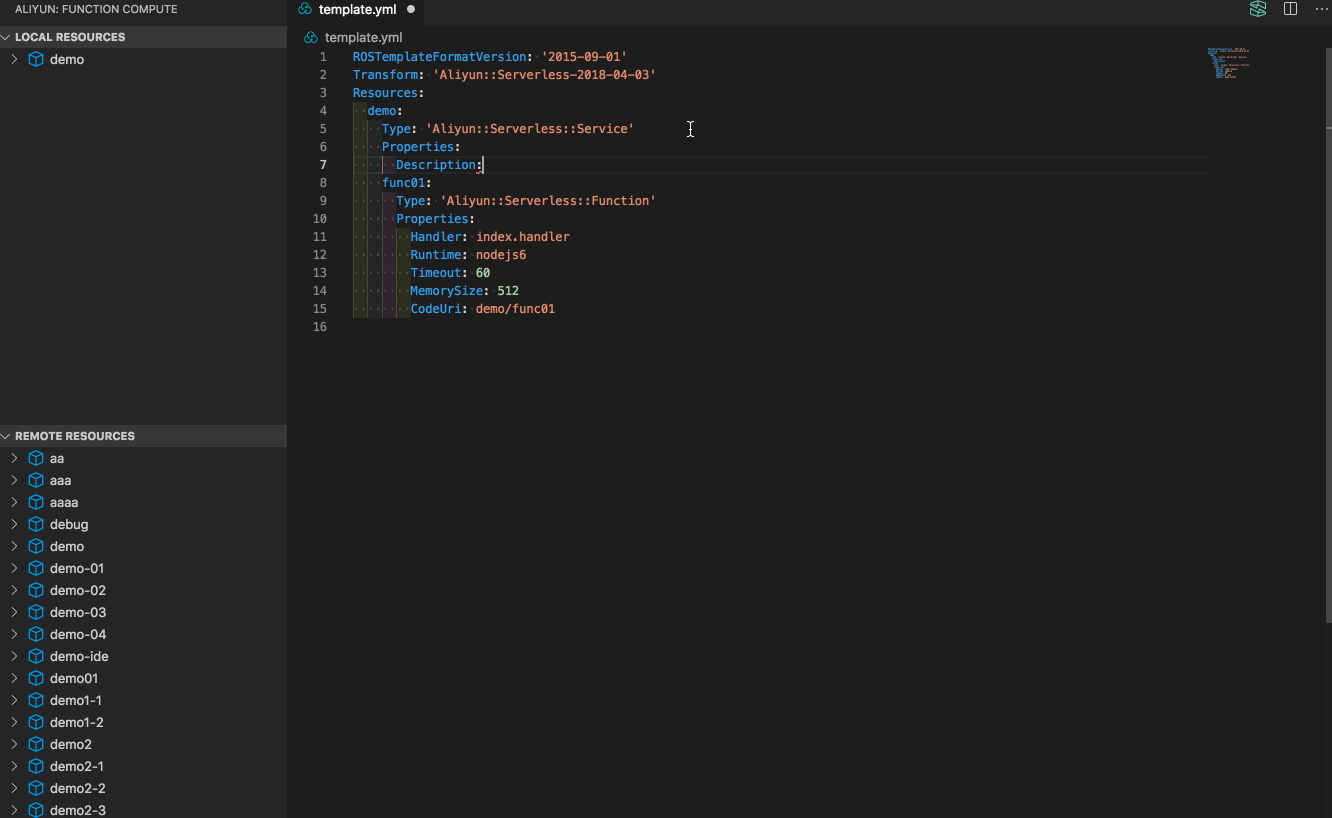The image size is (1332, 818).
Task: Click the 'Aliyun::Serverless::Function' type value
Action: coord(548,201)
